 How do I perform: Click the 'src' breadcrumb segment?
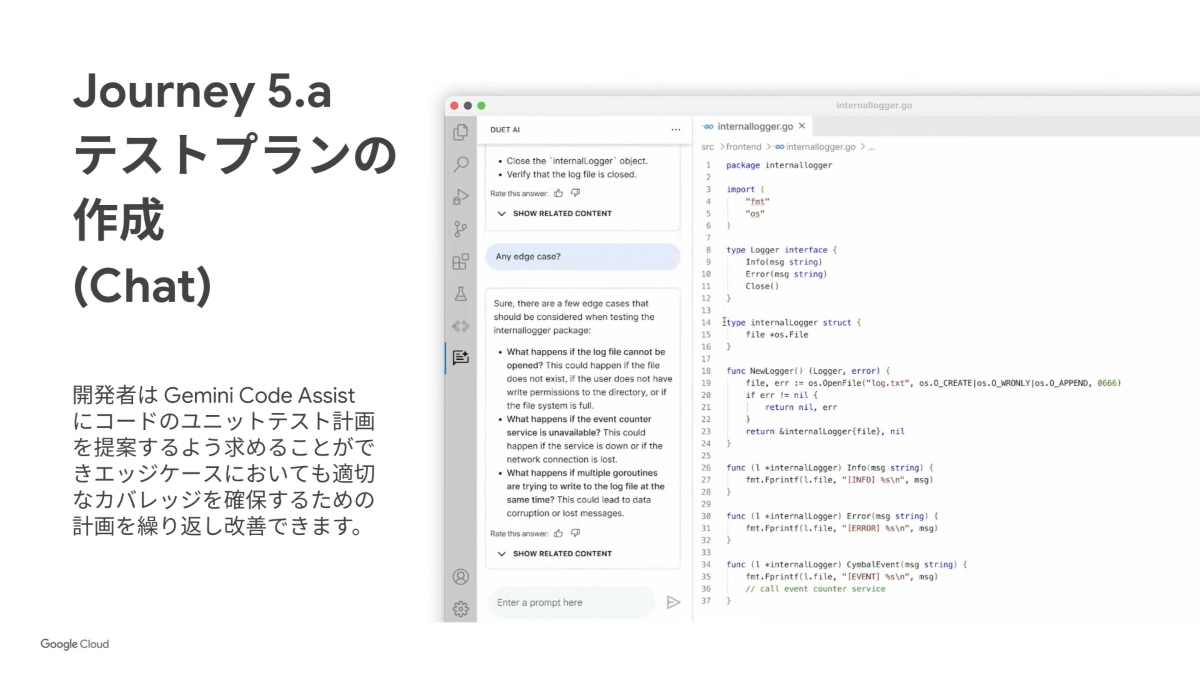pyautogui.click(x=707, y=146)
